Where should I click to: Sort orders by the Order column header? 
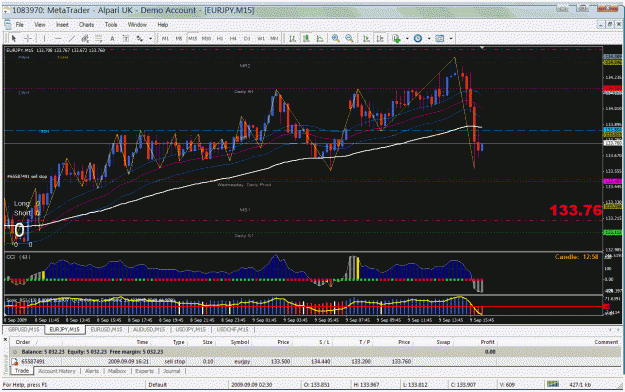[x=23, y=342]
